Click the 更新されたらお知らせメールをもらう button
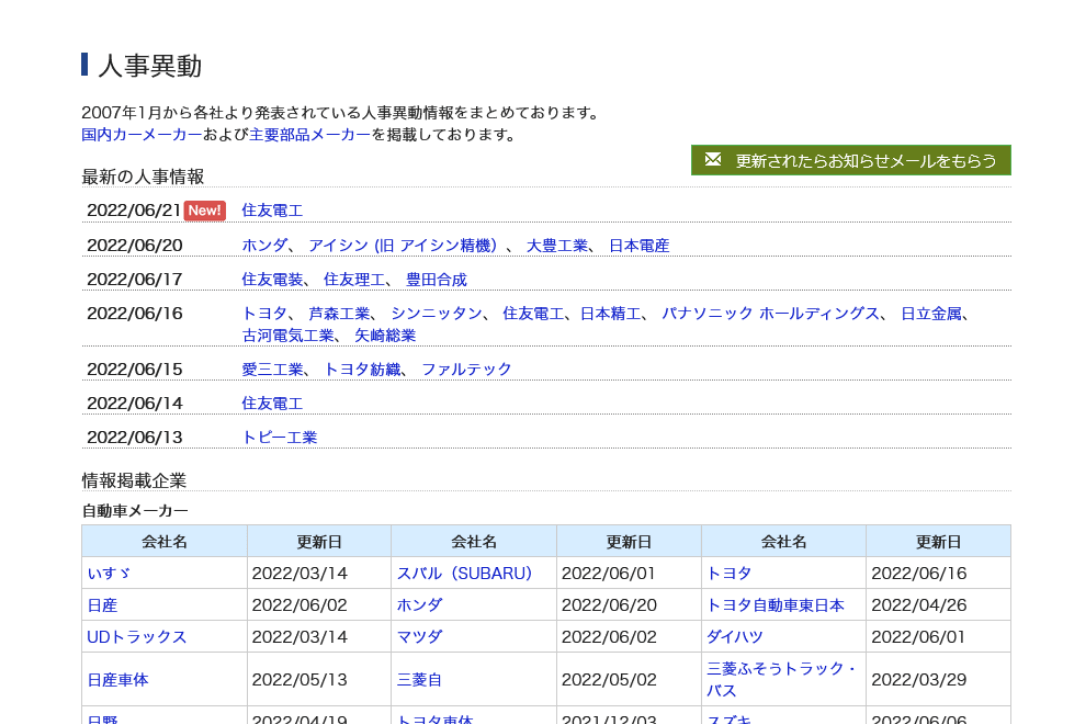 [851, 160]
